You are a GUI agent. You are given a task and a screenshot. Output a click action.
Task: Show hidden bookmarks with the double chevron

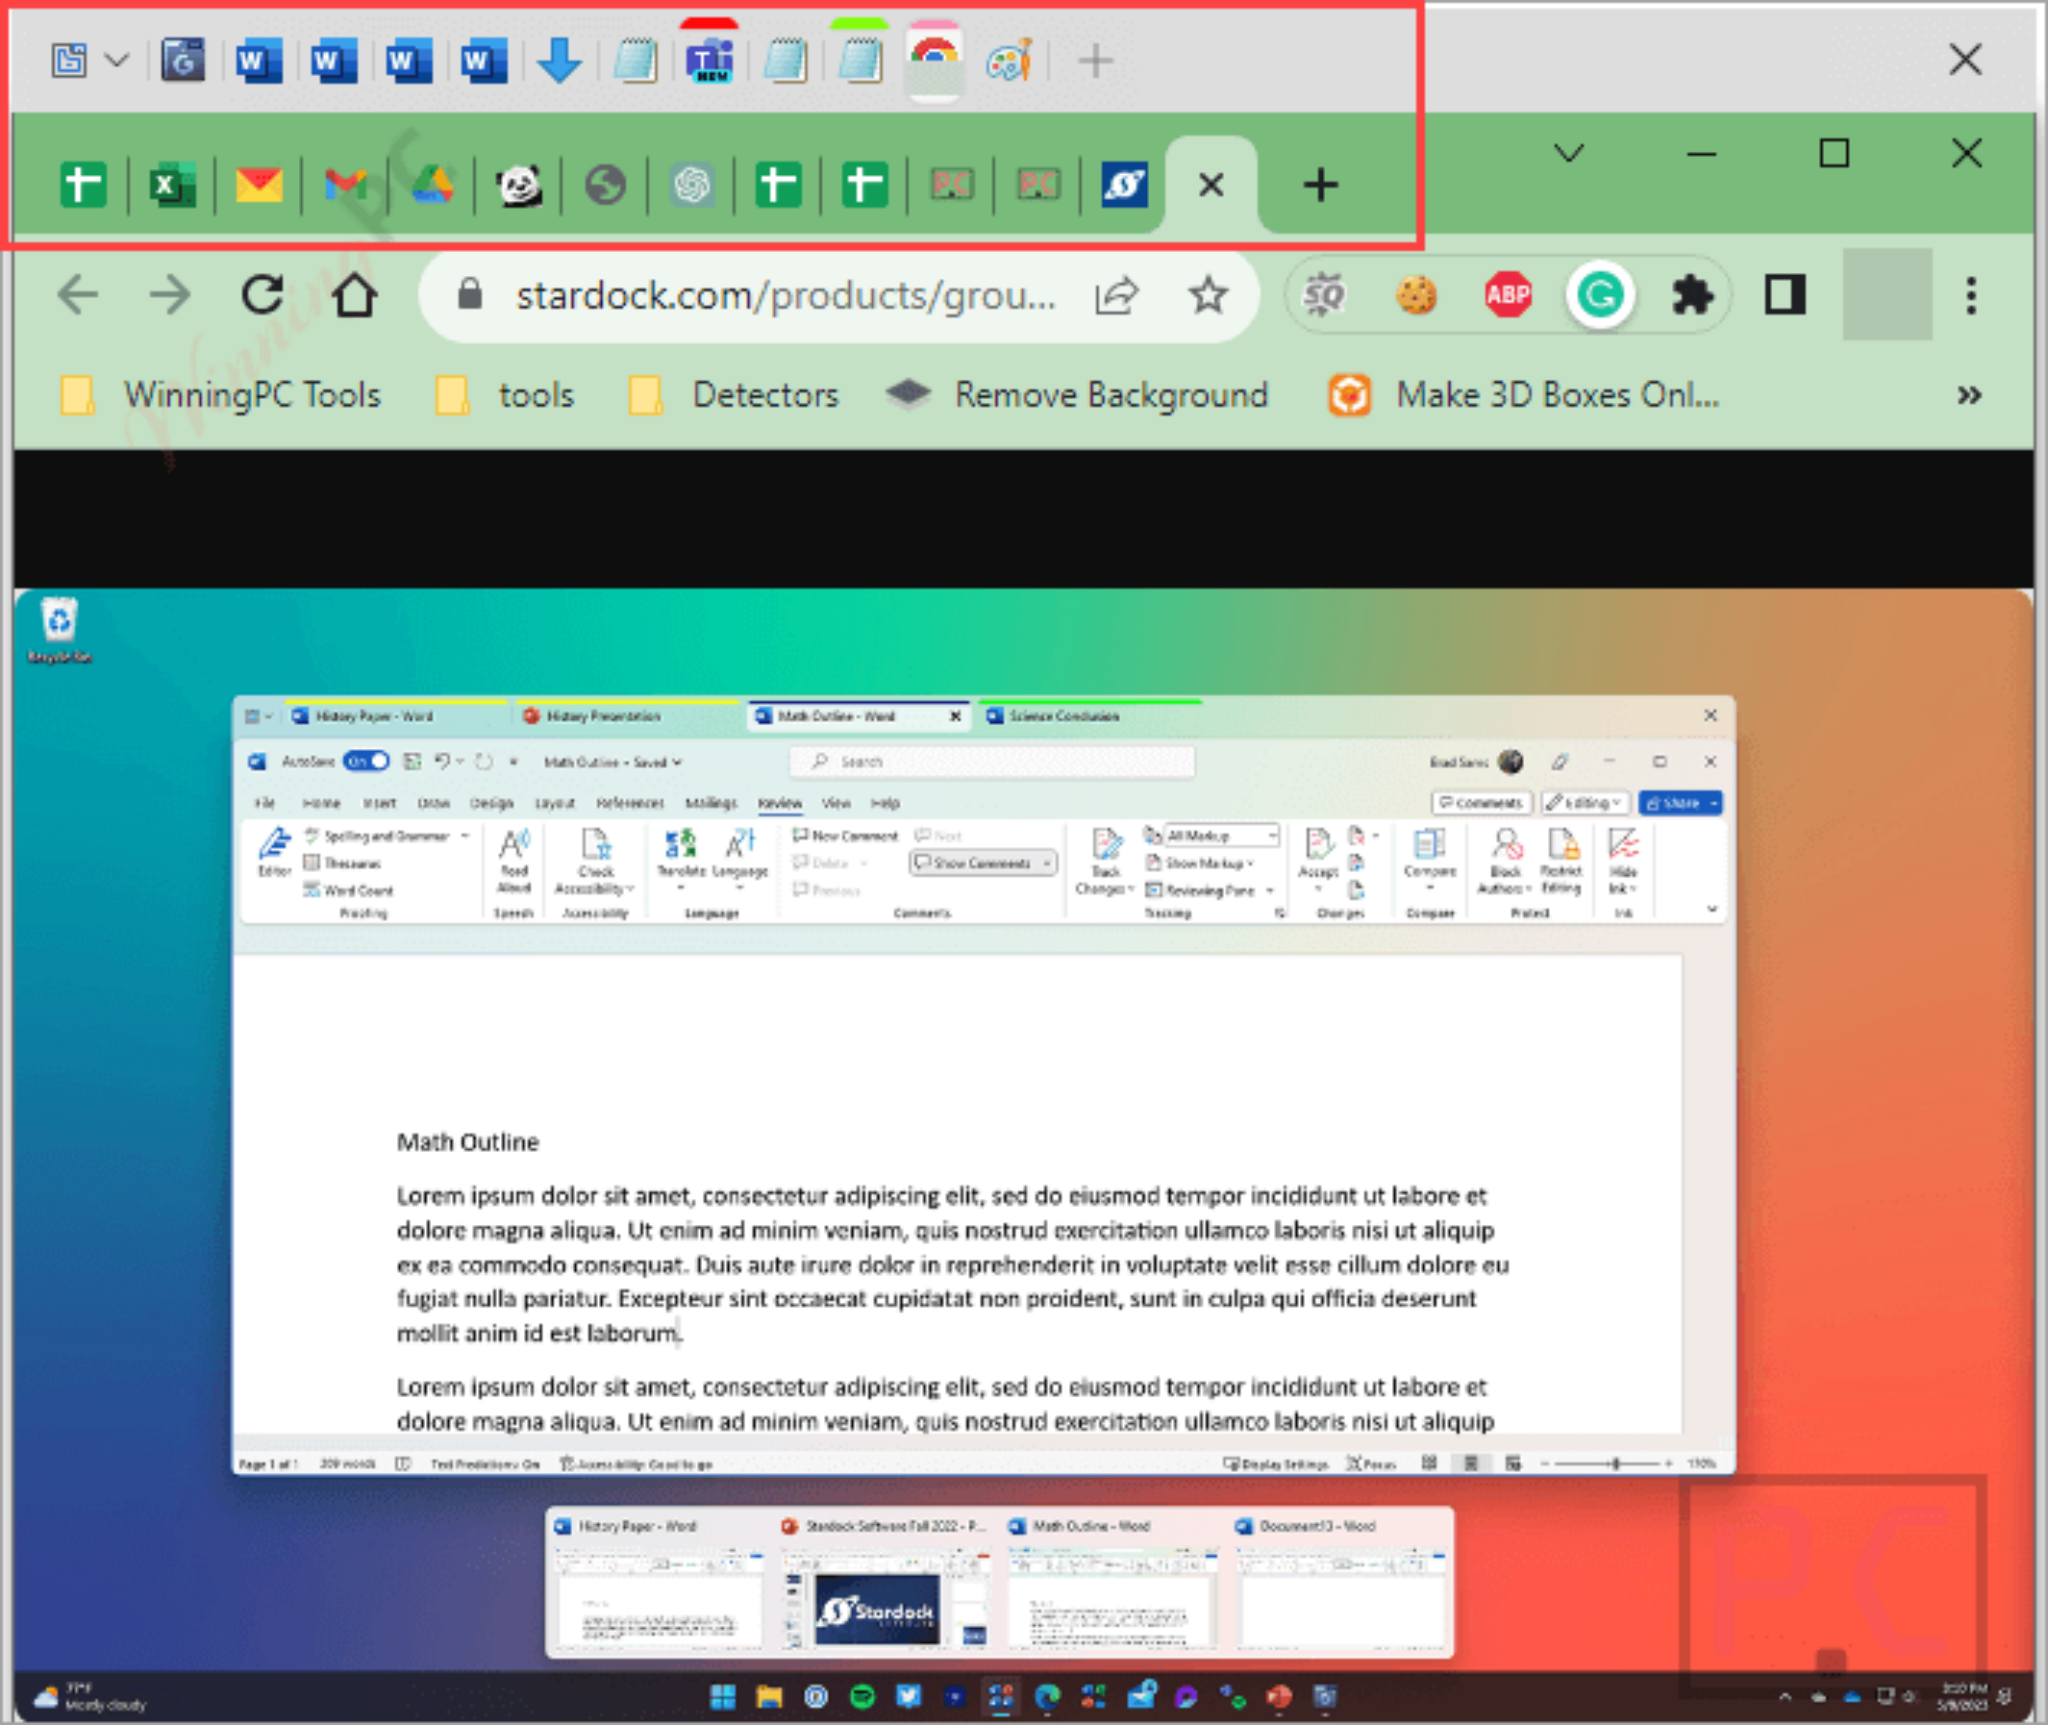coord(1969,395)
